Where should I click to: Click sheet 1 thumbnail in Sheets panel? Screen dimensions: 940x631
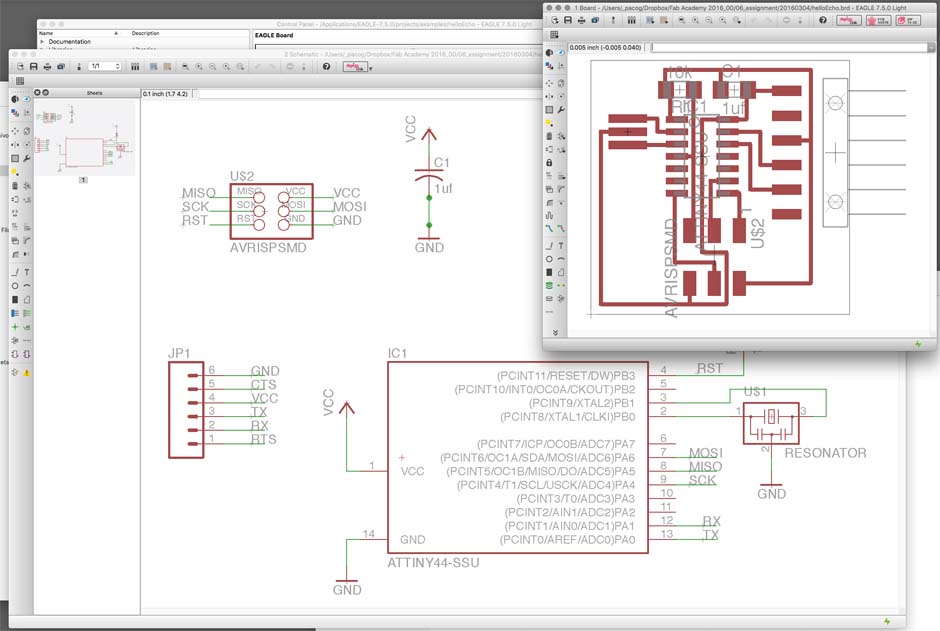[85, 138]
